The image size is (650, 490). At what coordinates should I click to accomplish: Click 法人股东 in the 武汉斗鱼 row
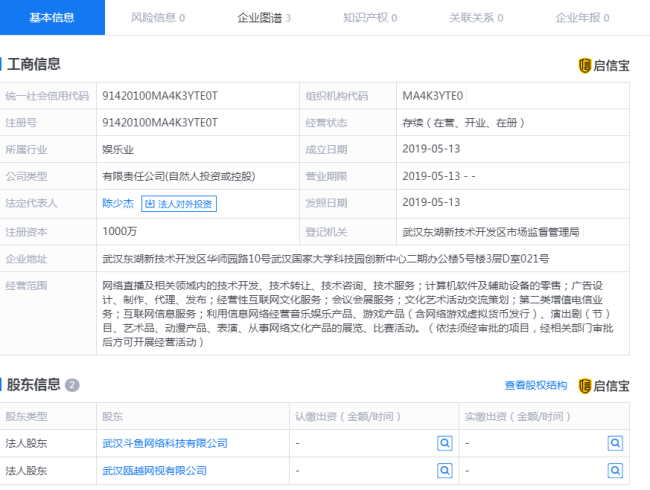pyautogui.click(x=26, y=444)
